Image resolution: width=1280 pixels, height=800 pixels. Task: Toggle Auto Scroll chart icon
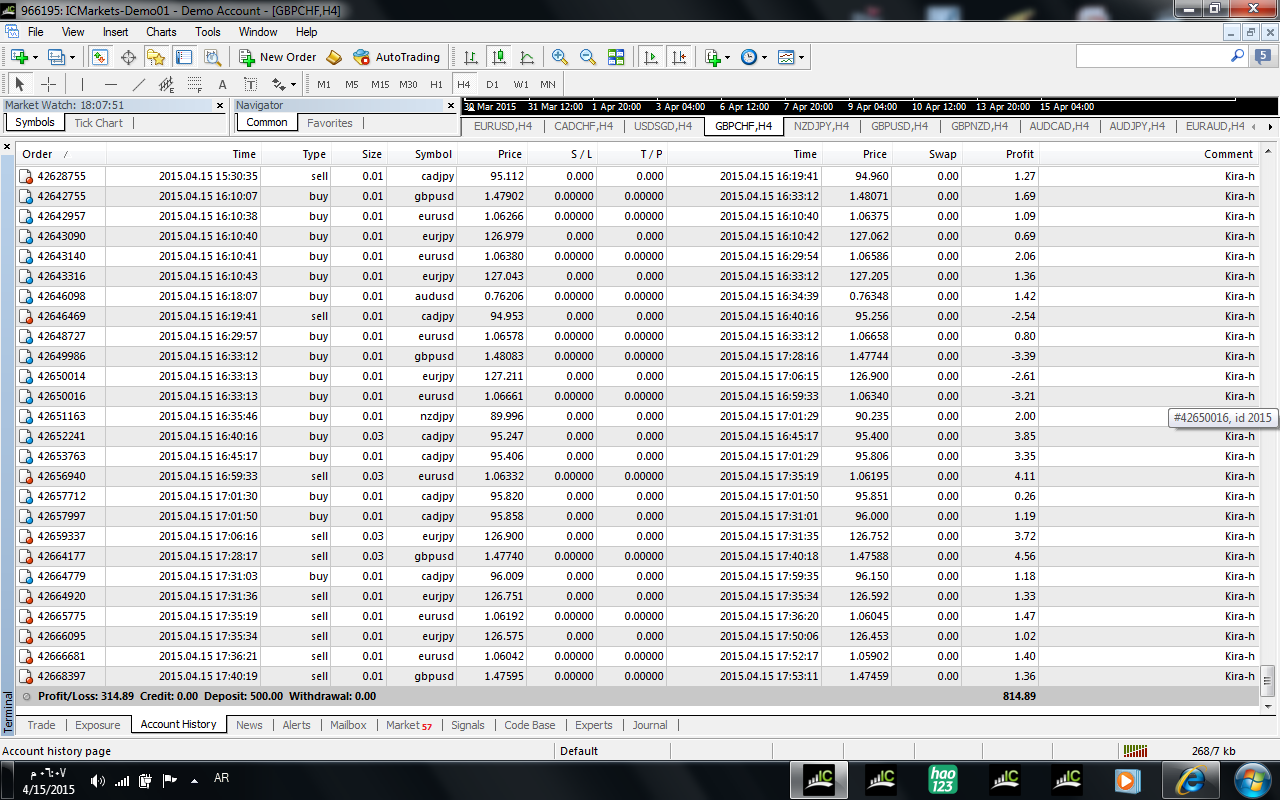pos(651,57)
